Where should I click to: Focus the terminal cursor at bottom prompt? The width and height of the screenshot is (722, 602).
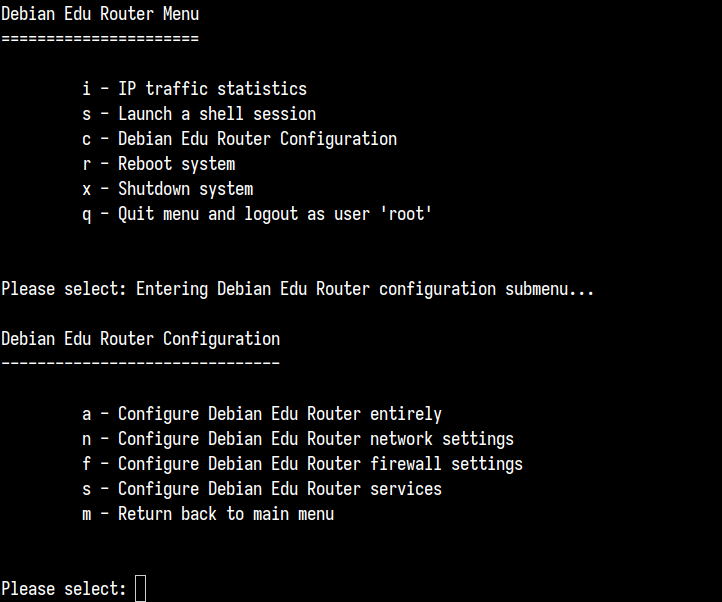(x=140, y=589)
